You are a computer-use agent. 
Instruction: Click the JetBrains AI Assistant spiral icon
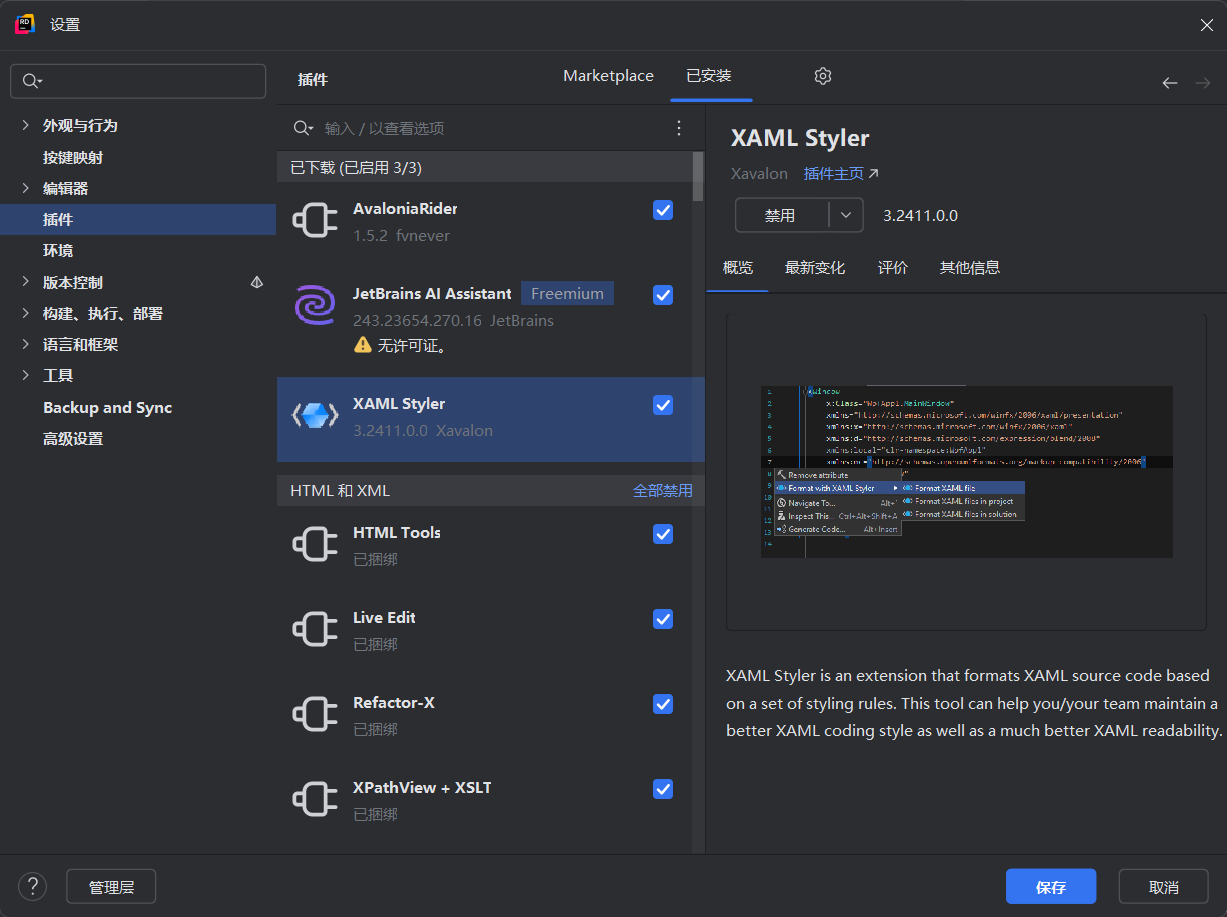click(315, 305)
